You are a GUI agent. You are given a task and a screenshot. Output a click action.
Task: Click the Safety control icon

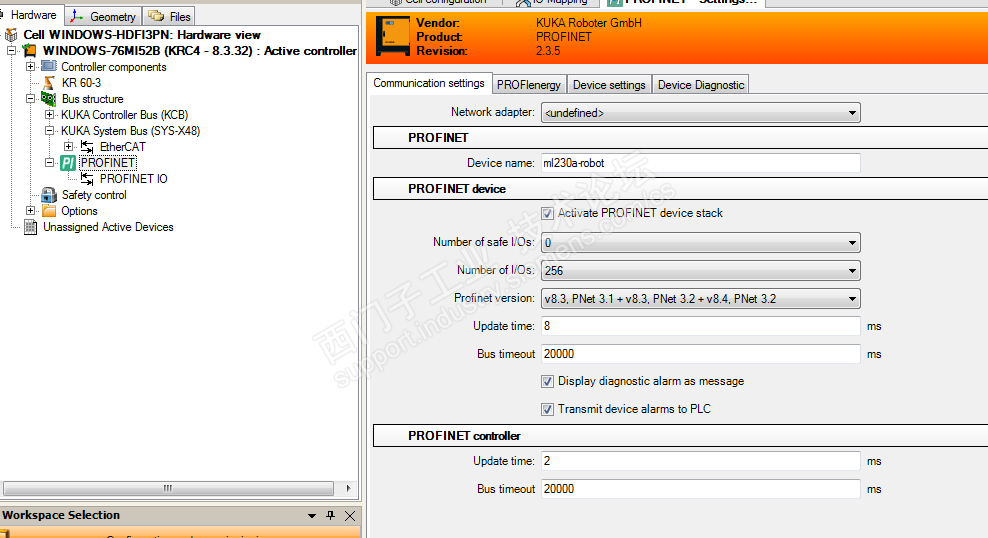click(49, 195)
